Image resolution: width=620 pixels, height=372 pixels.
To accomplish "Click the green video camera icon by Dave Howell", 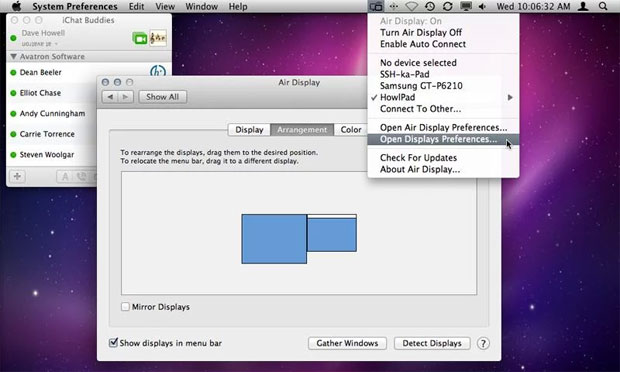I will pos(140,38).
